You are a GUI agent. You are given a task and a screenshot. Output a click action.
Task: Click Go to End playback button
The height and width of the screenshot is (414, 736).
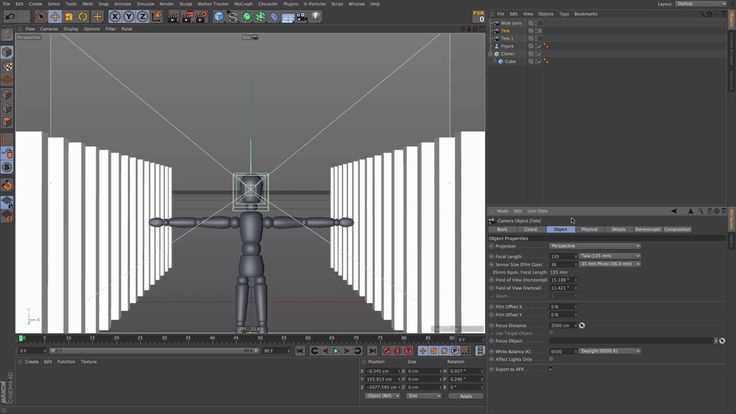(x=372, y=350)
